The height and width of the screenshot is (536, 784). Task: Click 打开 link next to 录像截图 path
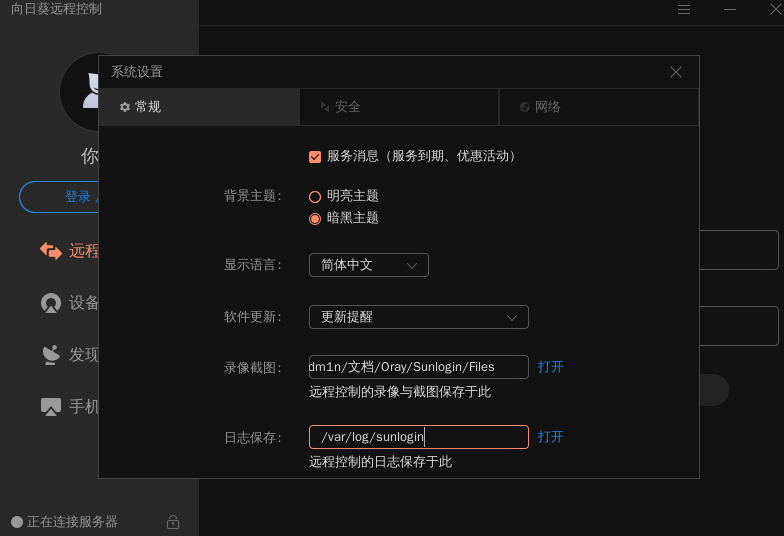tap(550, 367)
